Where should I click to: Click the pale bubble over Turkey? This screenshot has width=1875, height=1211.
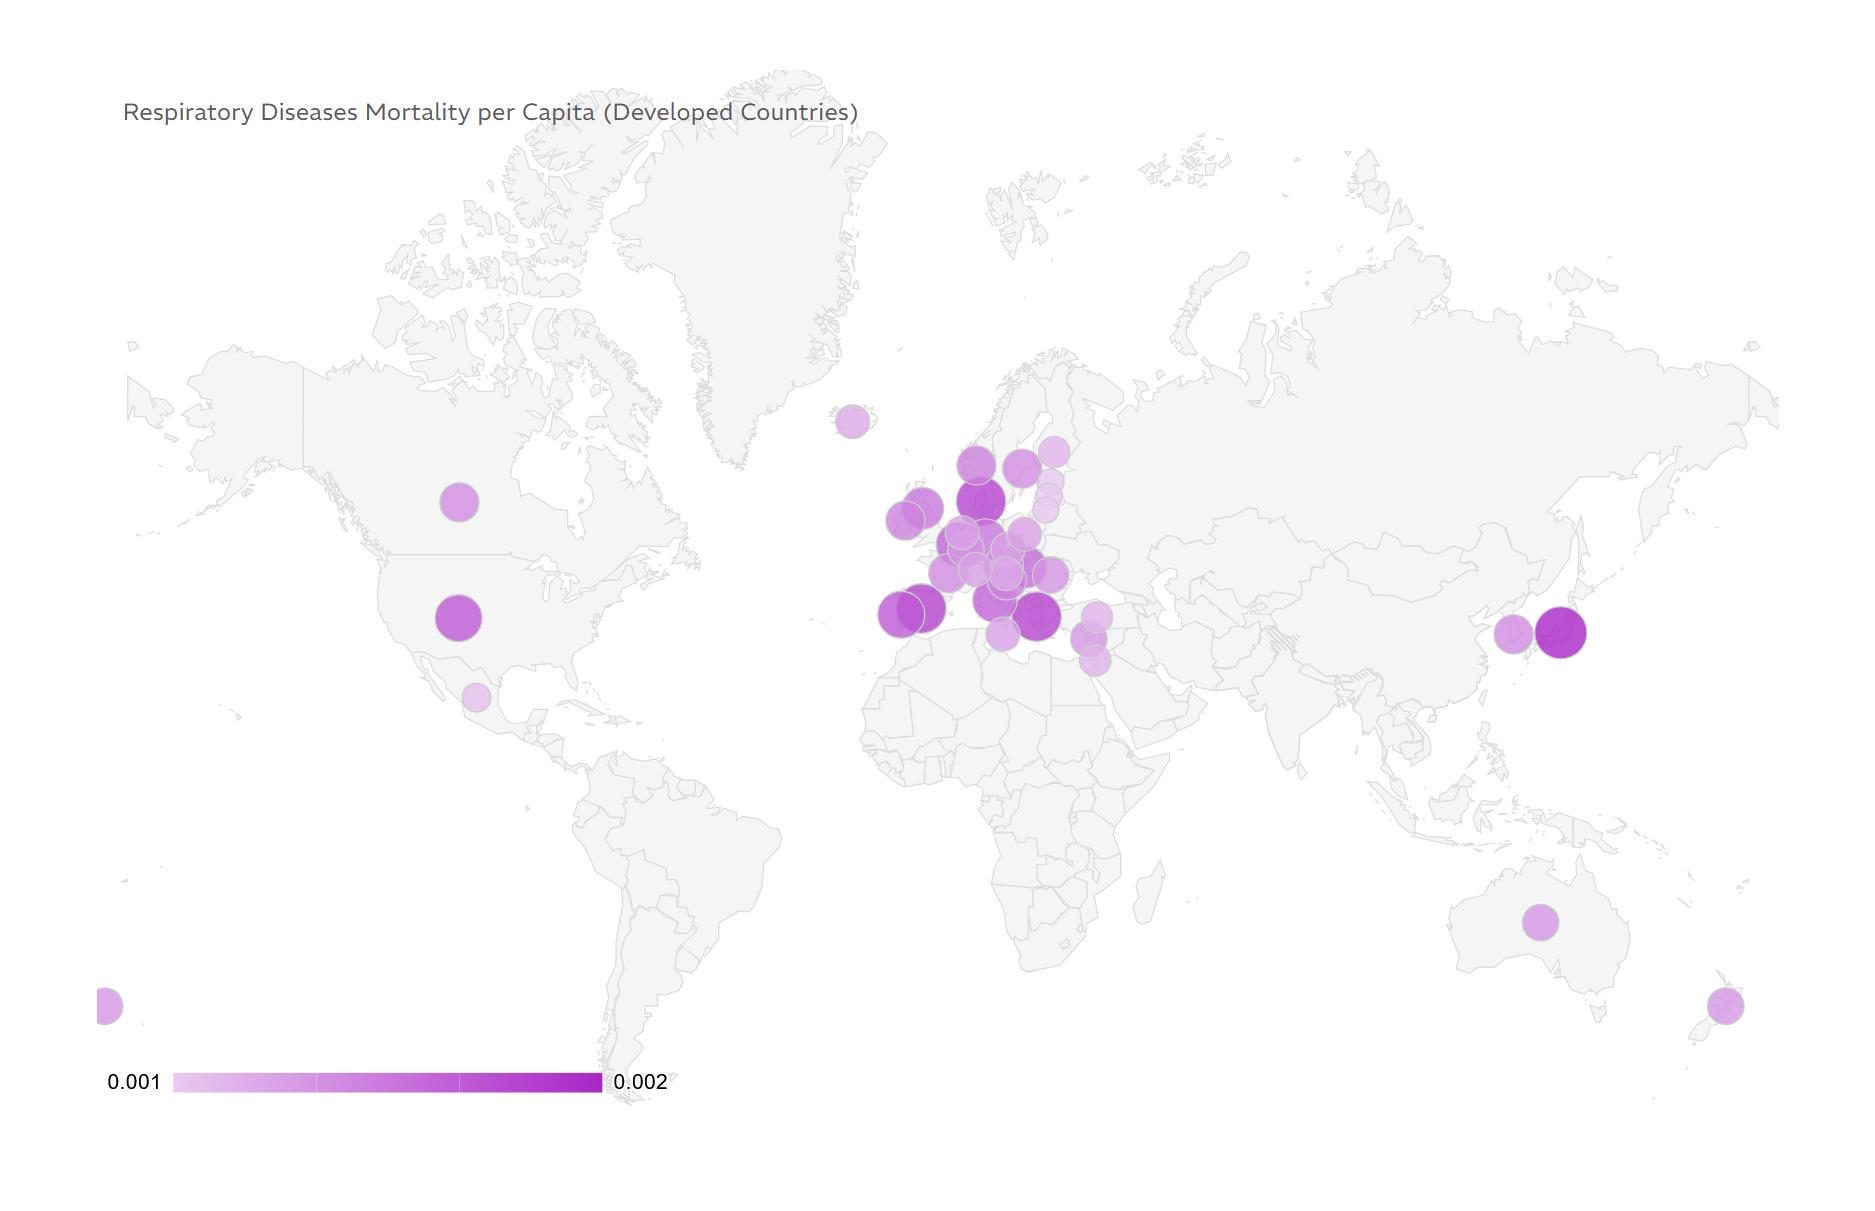(x=1096, y=616)
